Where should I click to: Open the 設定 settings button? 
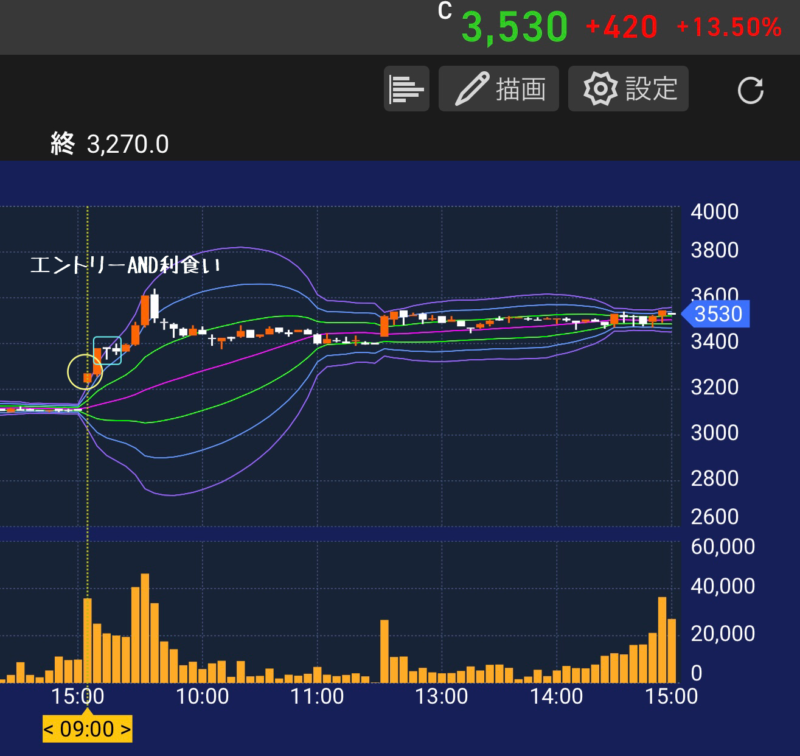coord(628,89)
